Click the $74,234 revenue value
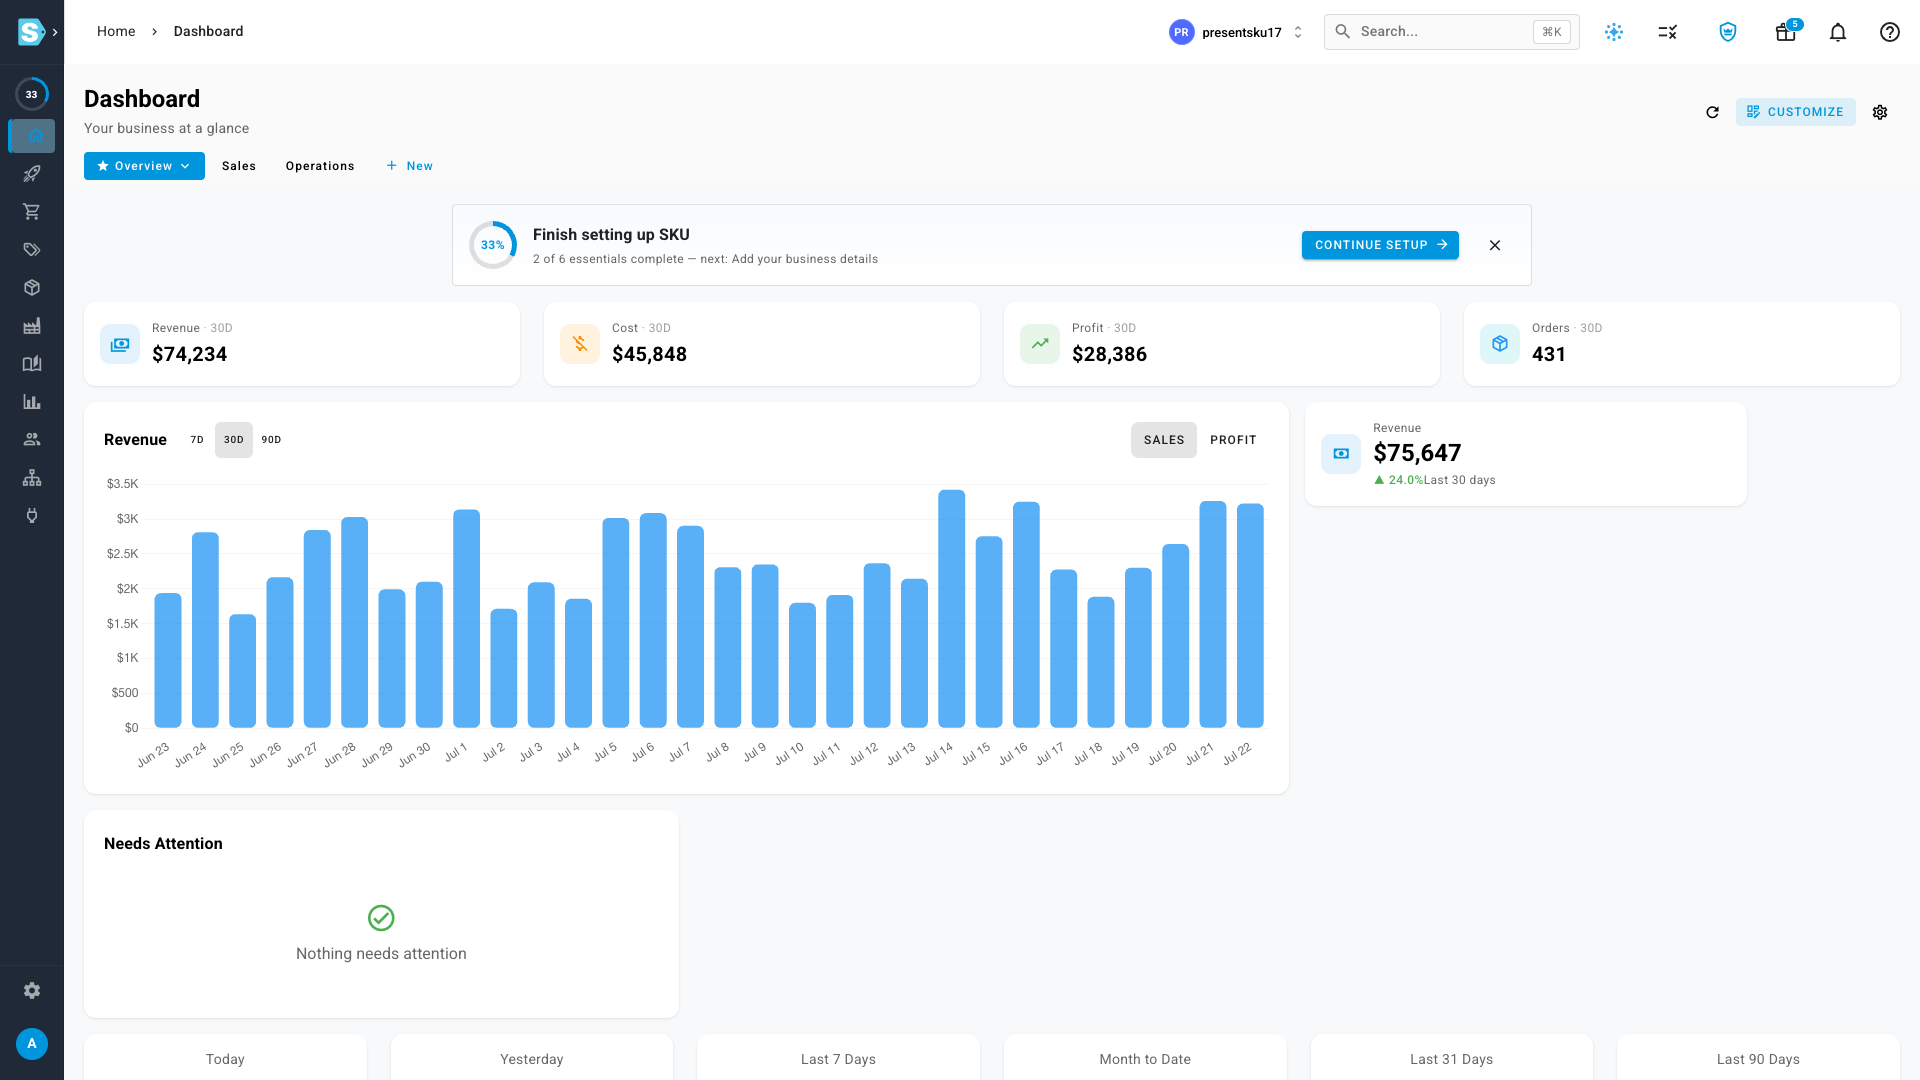Screen dimensions: 1920x1080 coord(190,354)
